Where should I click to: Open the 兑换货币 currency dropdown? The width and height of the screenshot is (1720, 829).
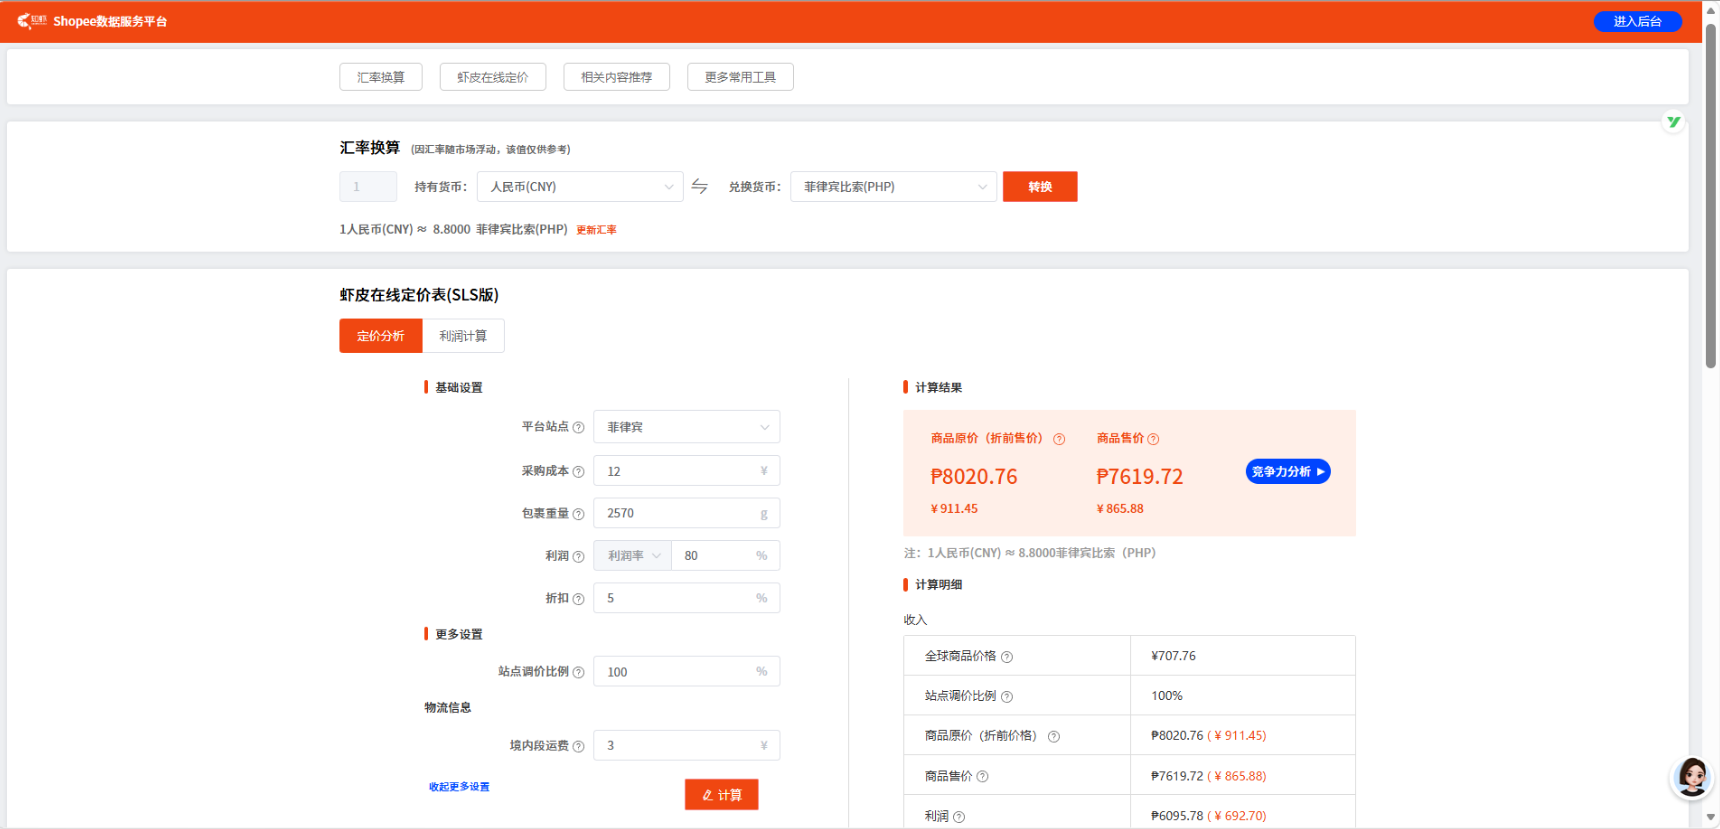tap(893, 187)
